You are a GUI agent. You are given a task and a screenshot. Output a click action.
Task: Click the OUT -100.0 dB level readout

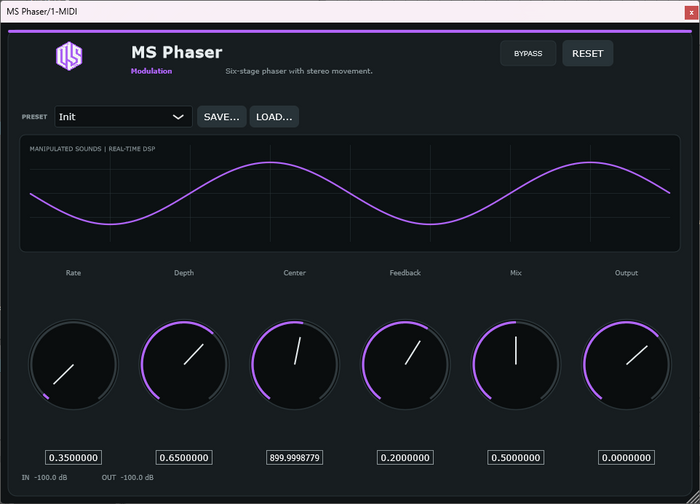click(128, 478)
